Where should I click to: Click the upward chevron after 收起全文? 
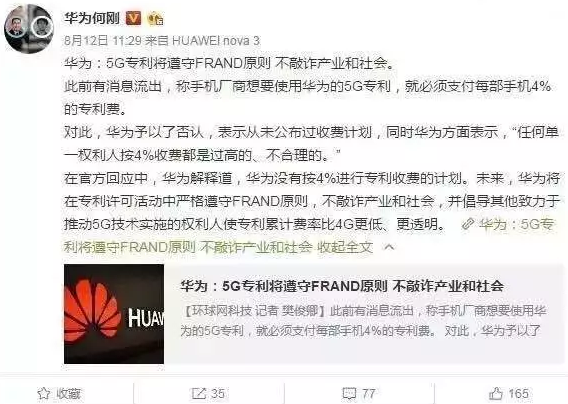point(389,247)
